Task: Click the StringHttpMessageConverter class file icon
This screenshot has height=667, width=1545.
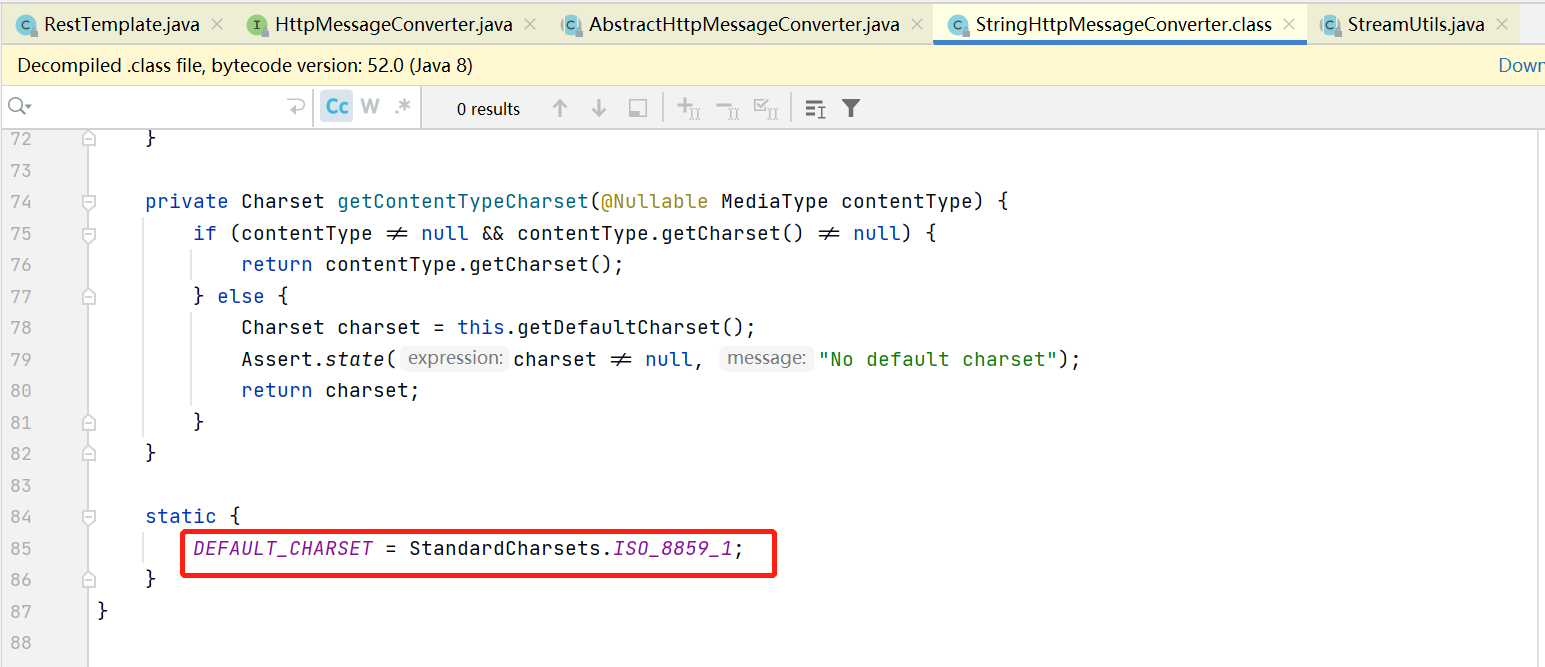Action: (x=958, y=25)
